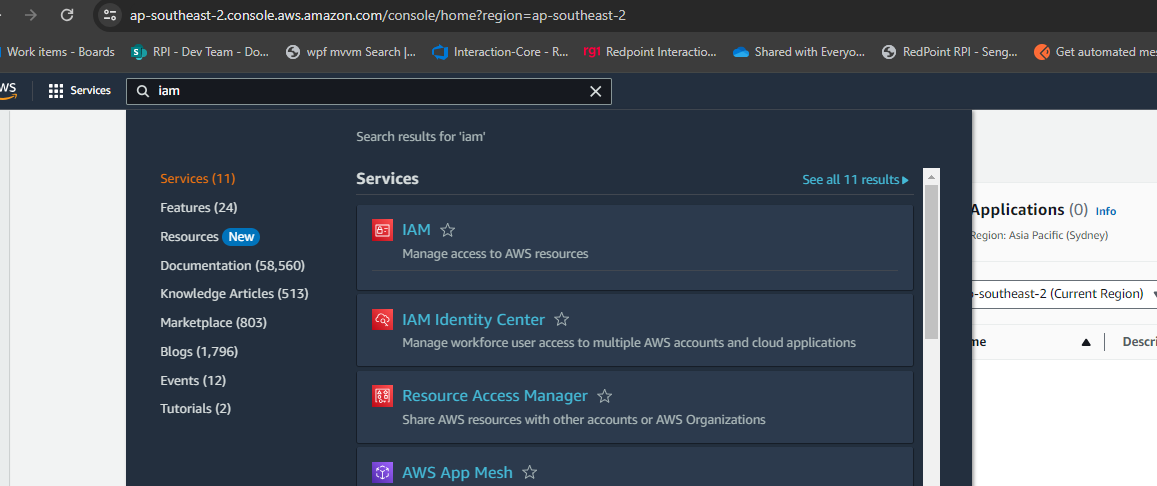This screenshot has width=1157, height=486.
Task: Click the IAM service icon
Action: coord(382,230)
